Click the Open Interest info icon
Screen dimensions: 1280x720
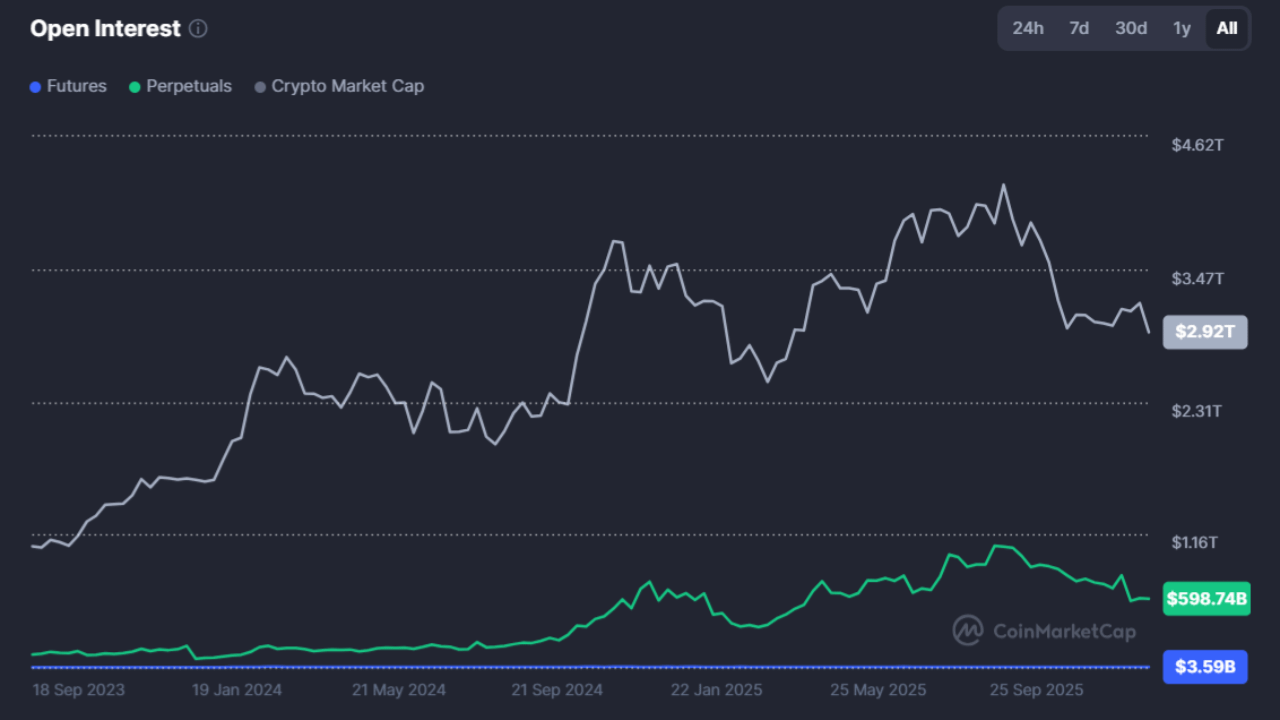pyautogui.click(x=198, y=29)
